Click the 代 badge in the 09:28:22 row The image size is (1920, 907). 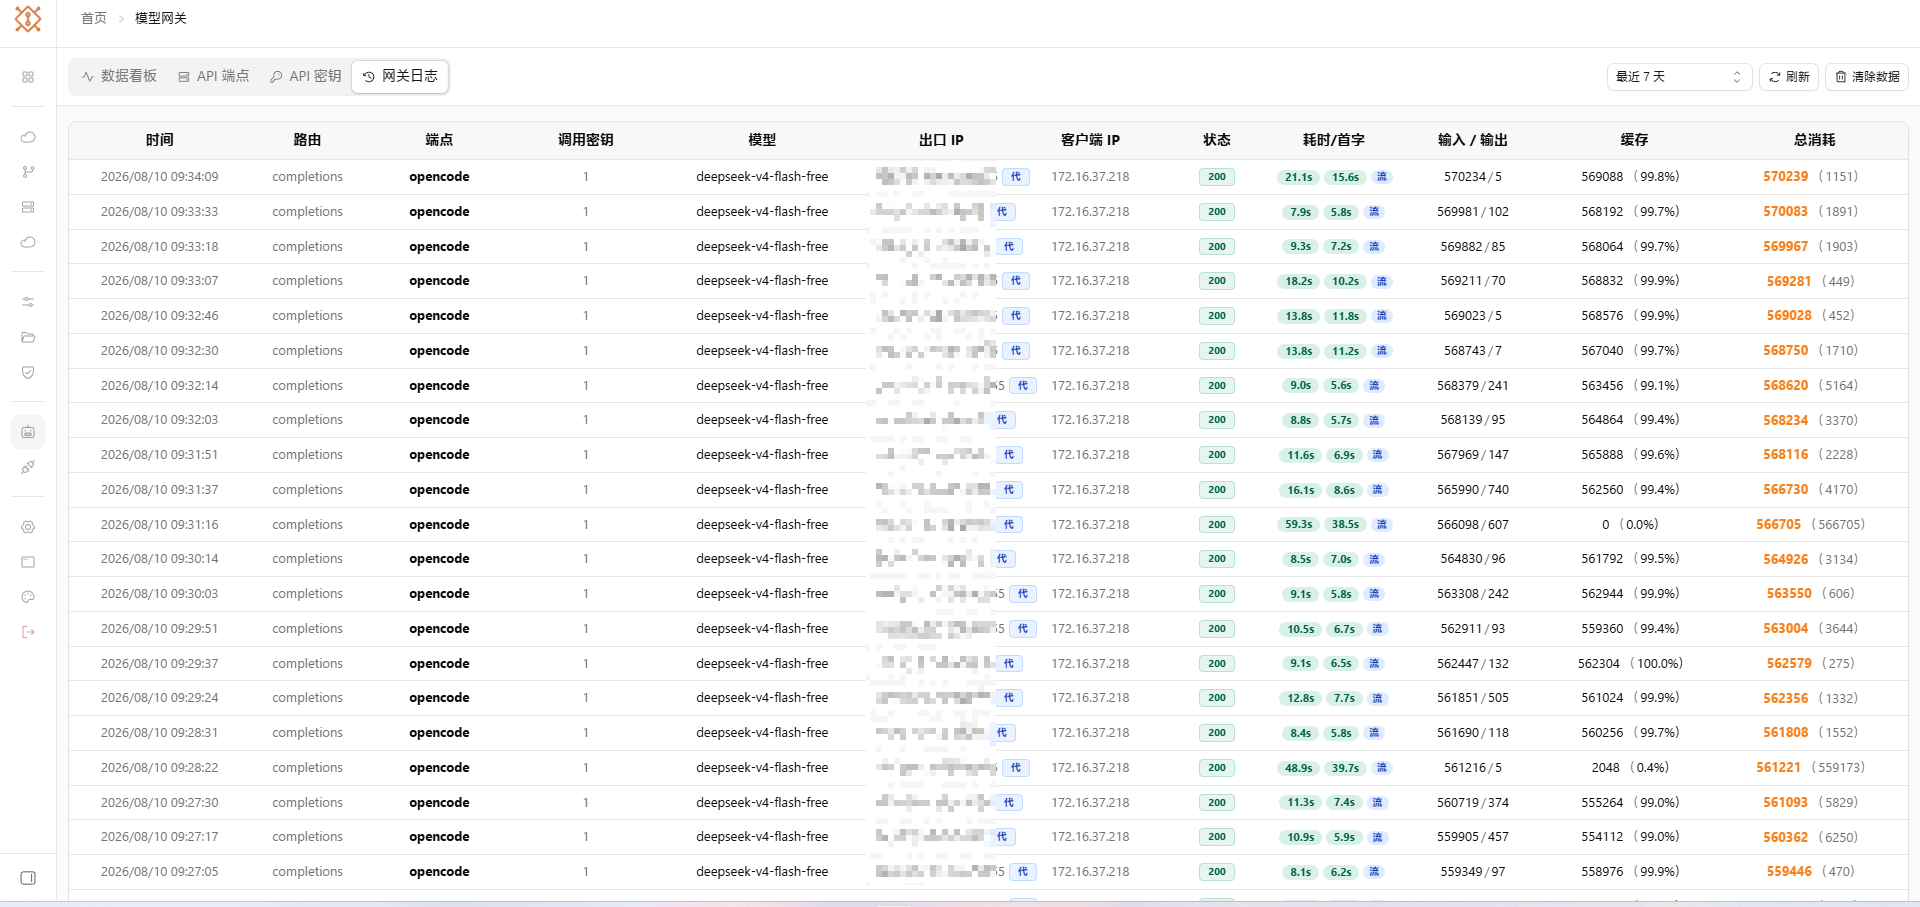click(1016, 768)
